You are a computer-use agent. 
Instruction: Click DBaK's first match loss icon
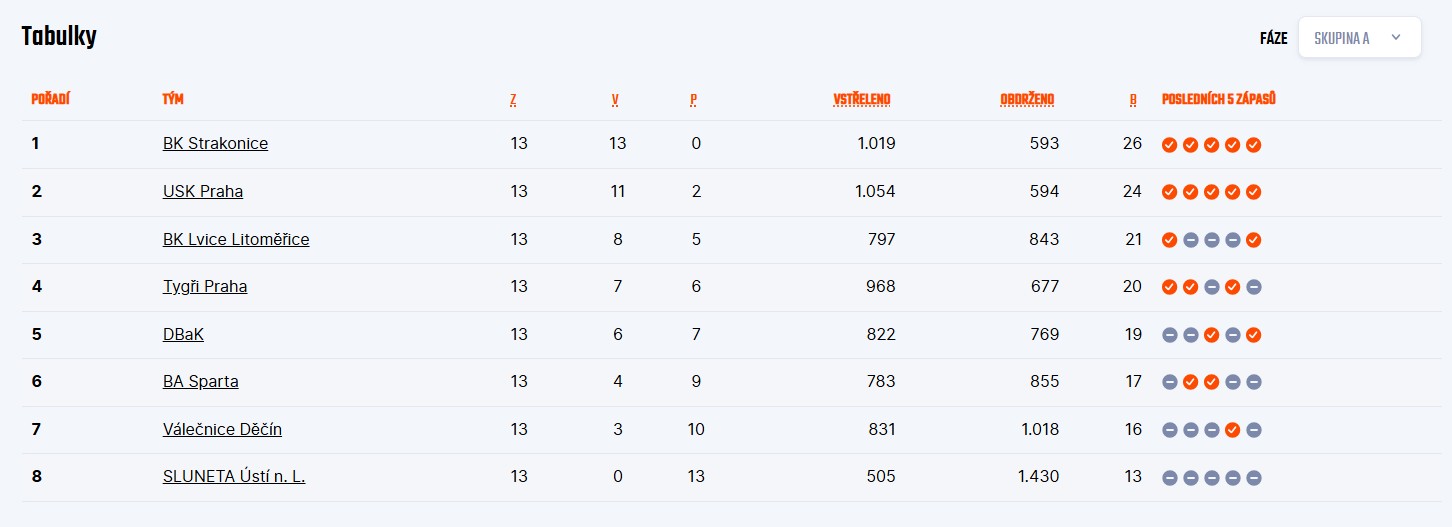point(1169,335)
